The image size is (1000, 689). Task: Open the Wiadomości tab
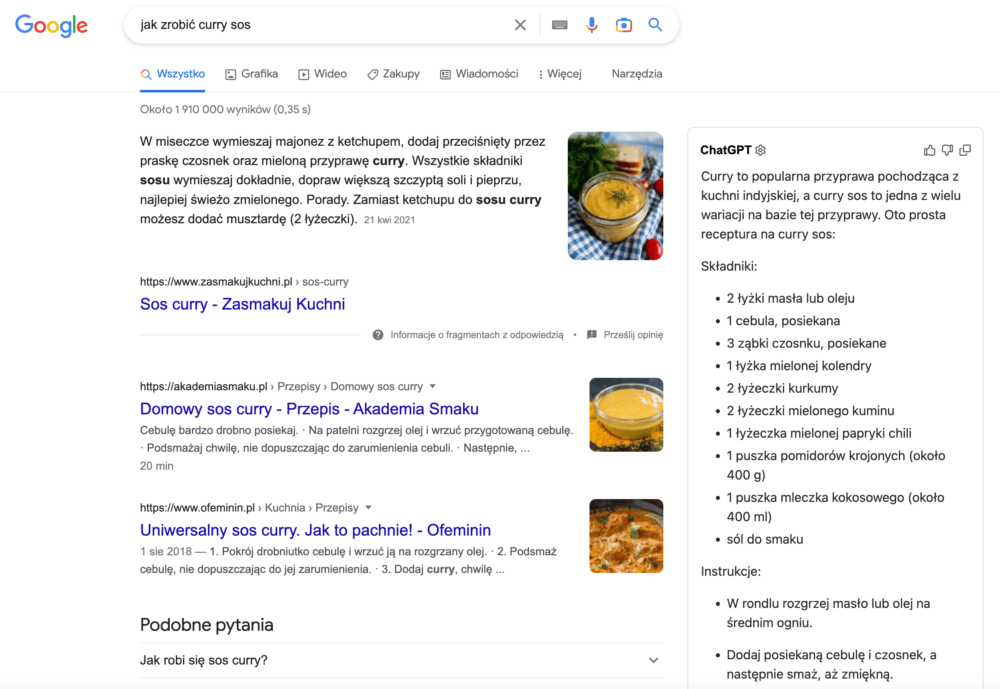[x=479, y=74]
